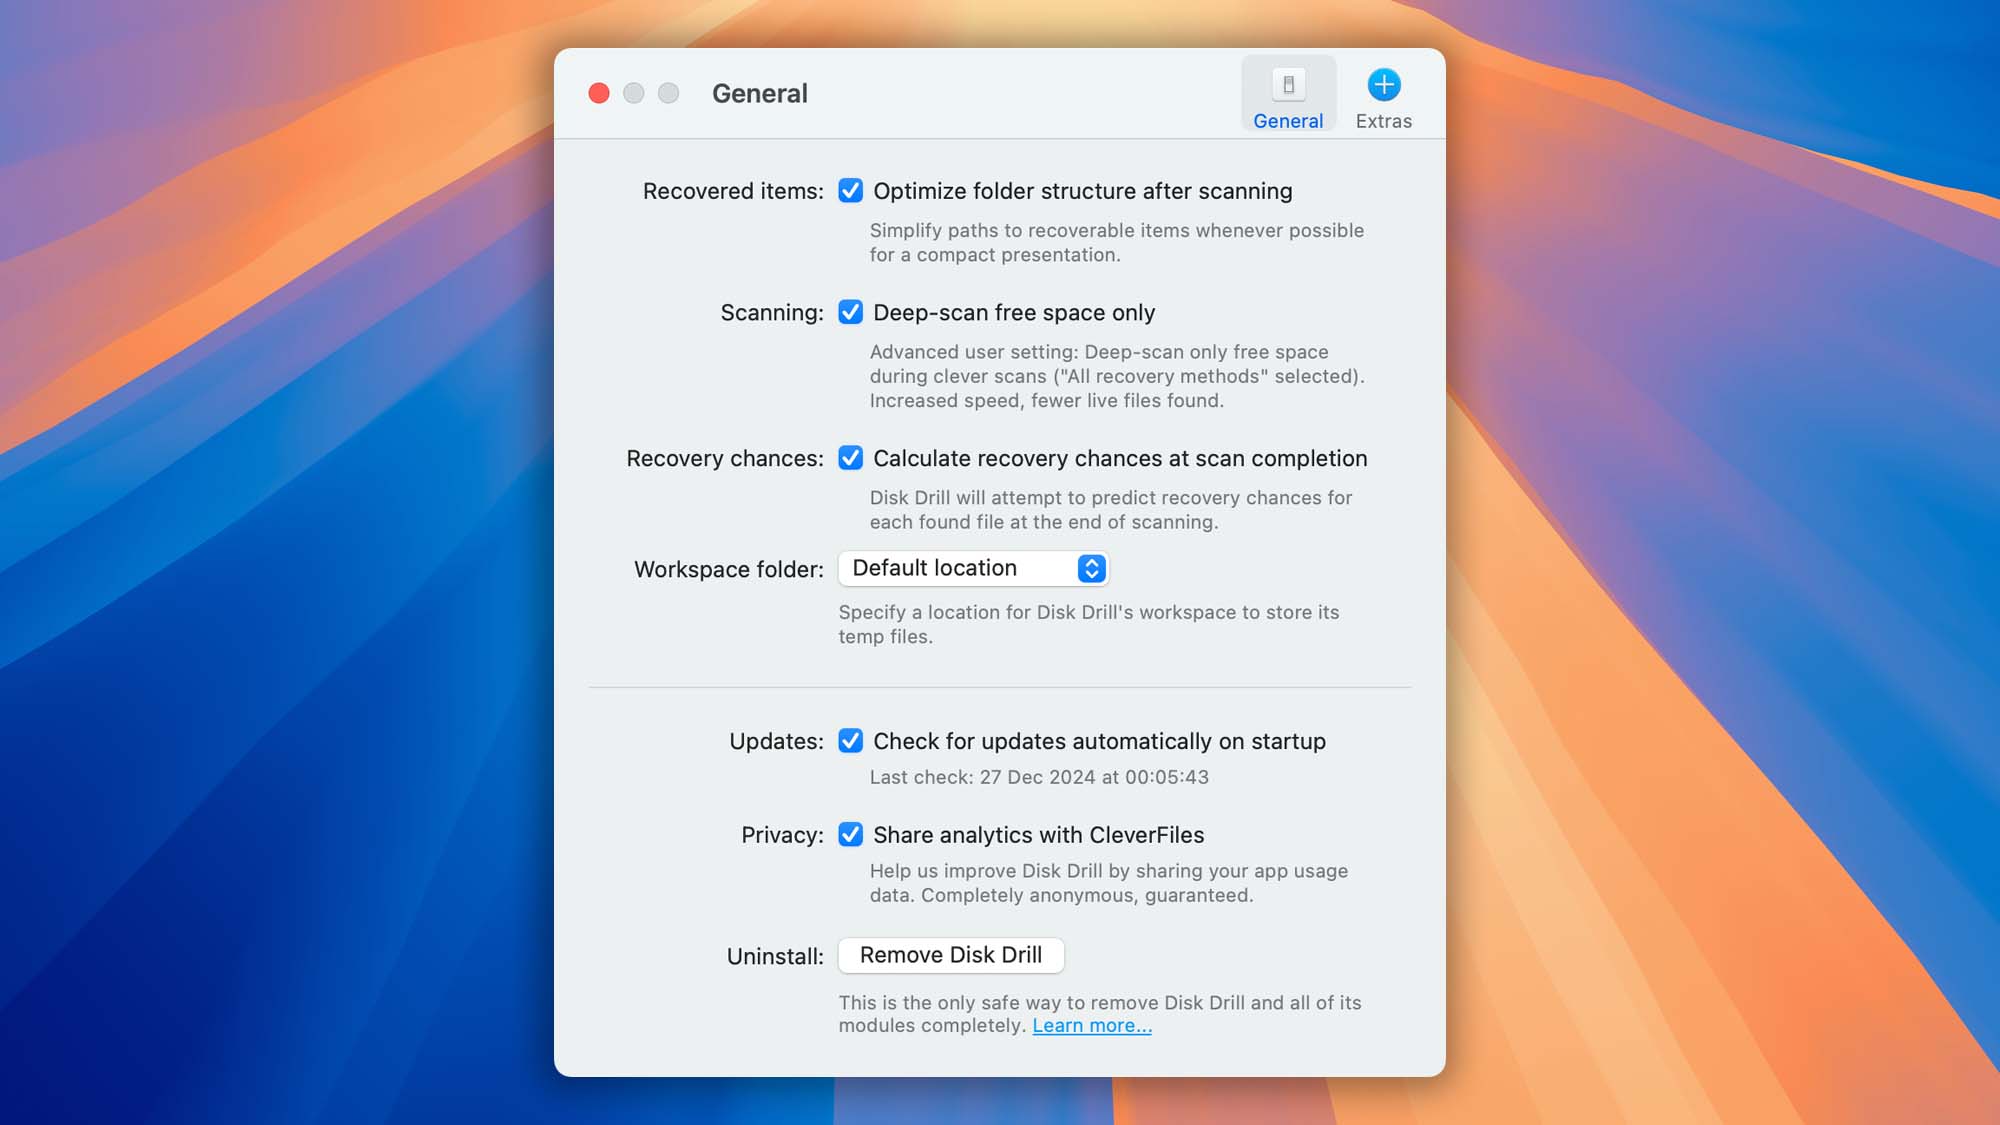This screenshot has width=2000, height=1125.
Task: Click the red close button to exit
Action: pyautogui.click(x=599, y=92)
